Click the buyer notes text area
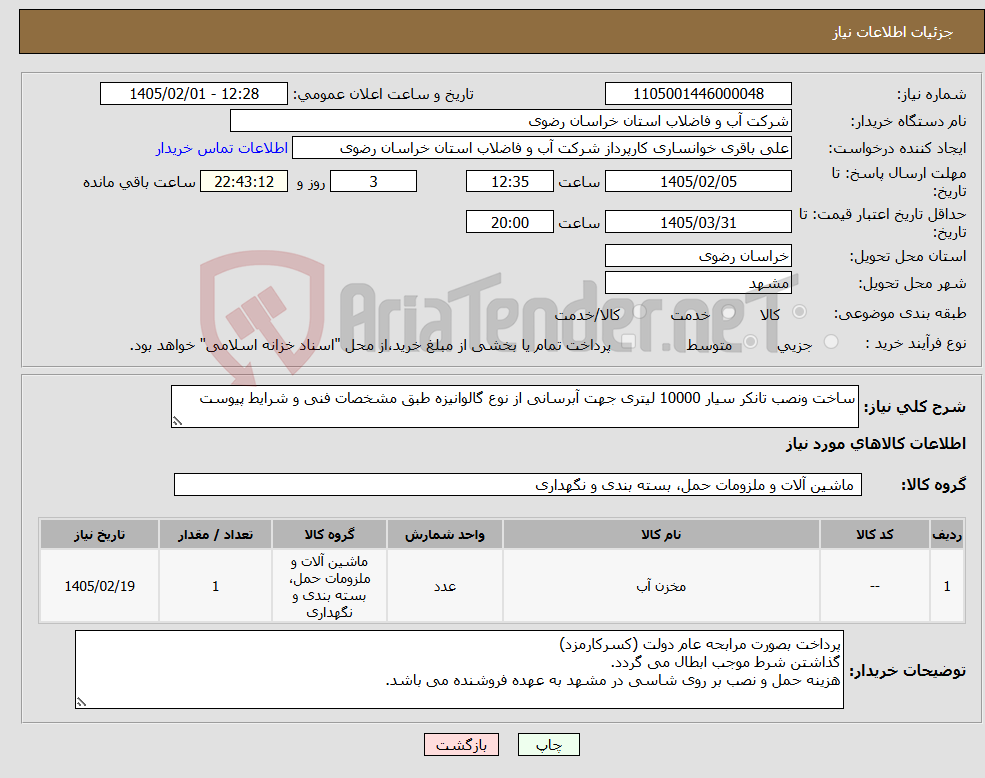 459,670
